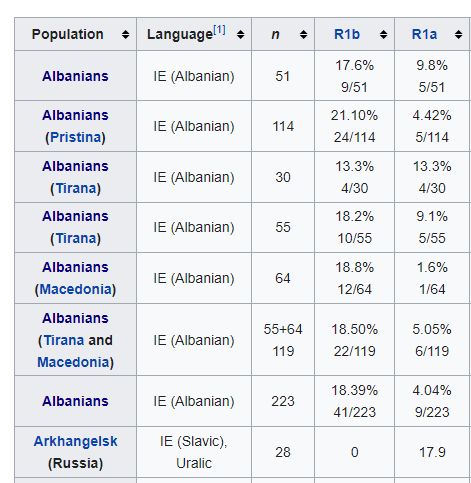Open footnote reference [1] beside Language
The width and height of the screenshot is (471, 483).
[219, 30]
